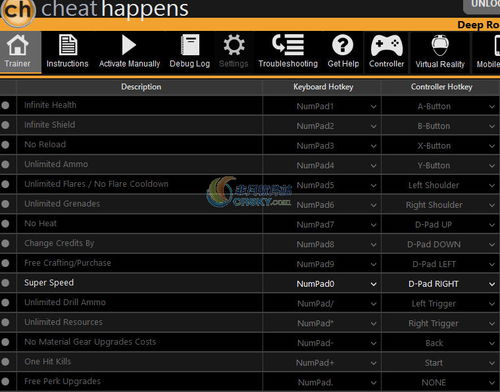Click the Unlock button at top right
Screen dimensions: 500x392
(x=482, y=6)
